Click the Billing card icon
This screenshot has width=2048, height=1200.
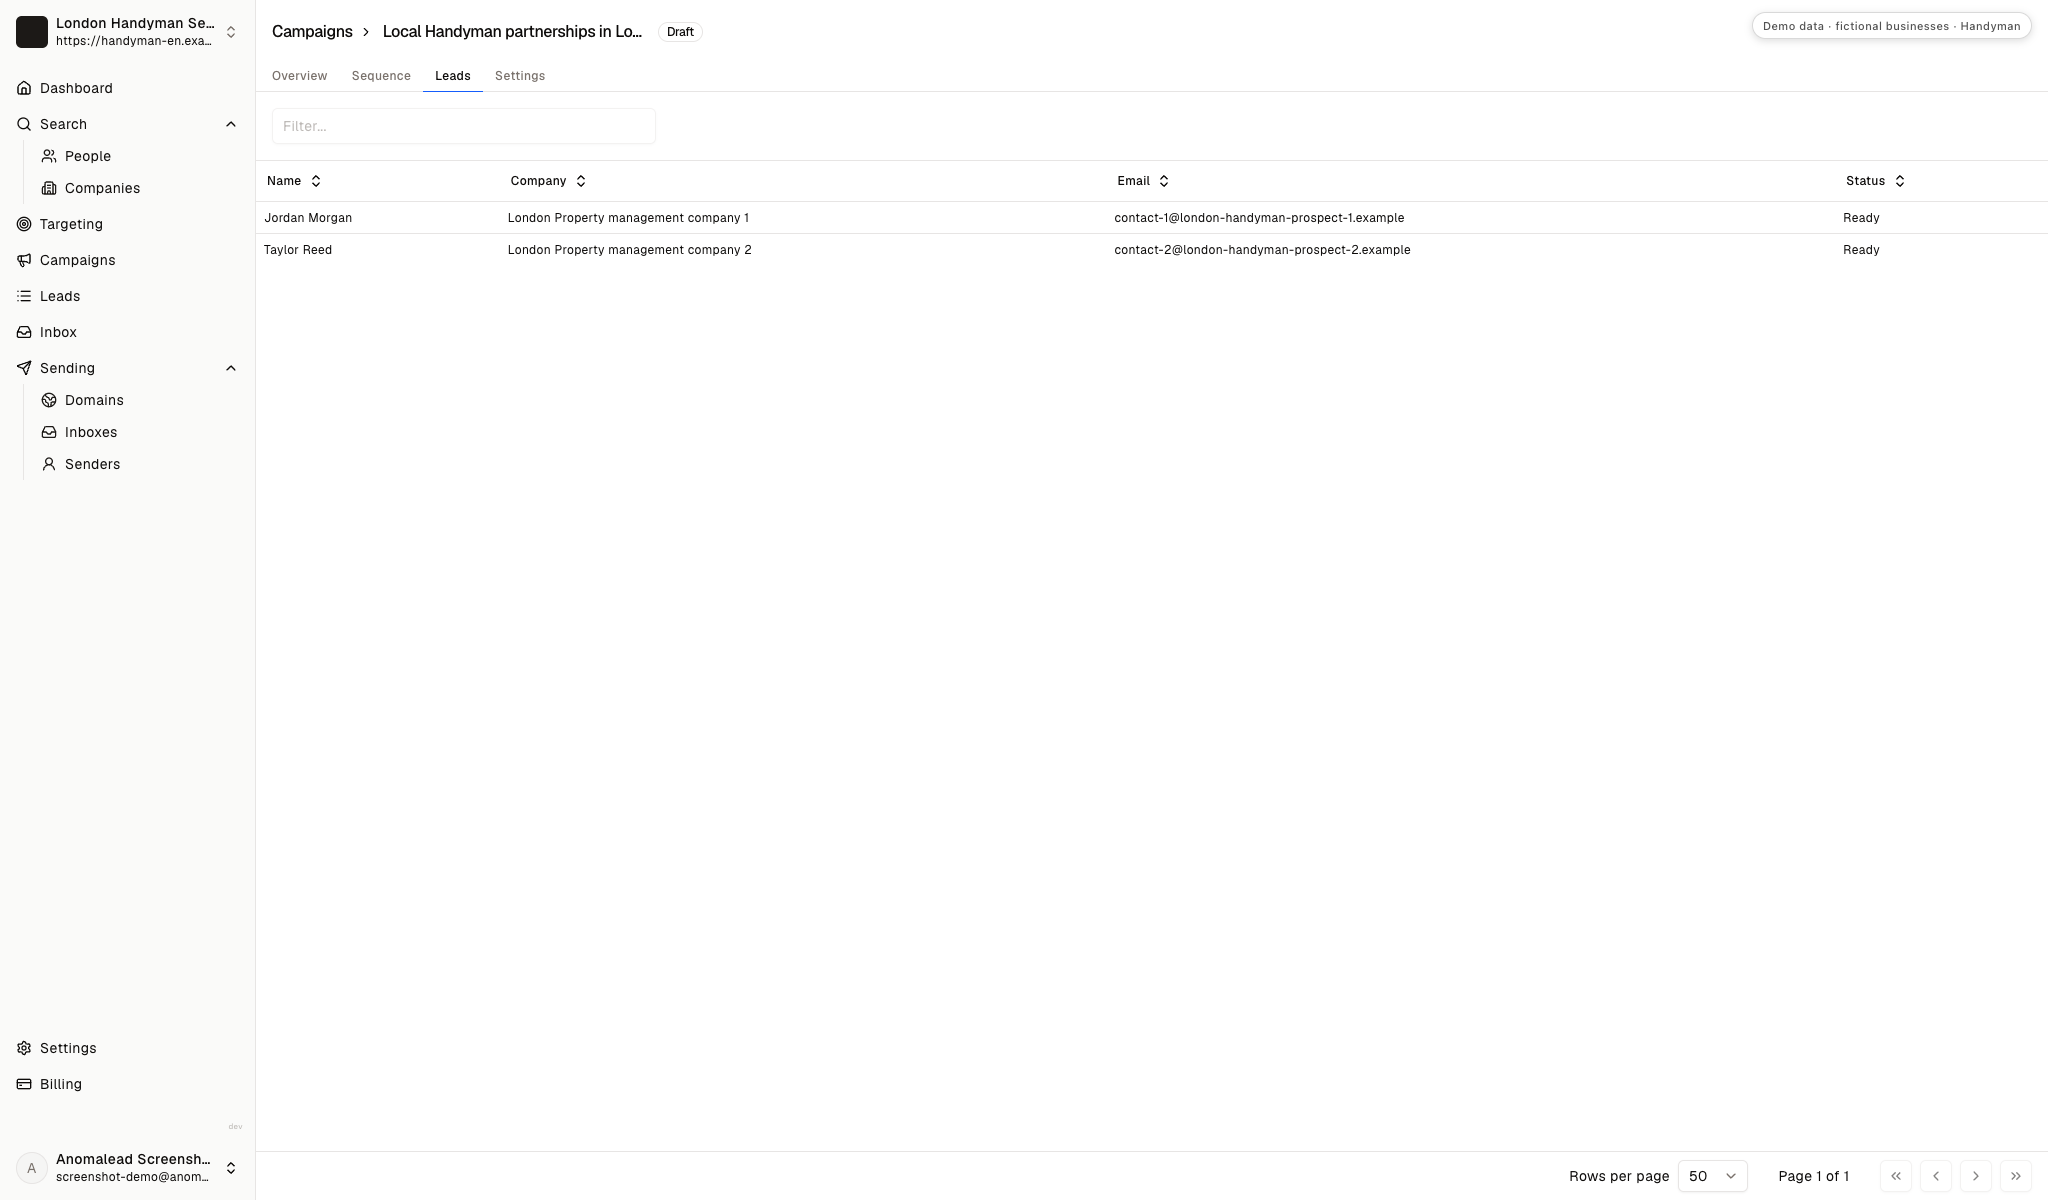[x=24, y=1084]
